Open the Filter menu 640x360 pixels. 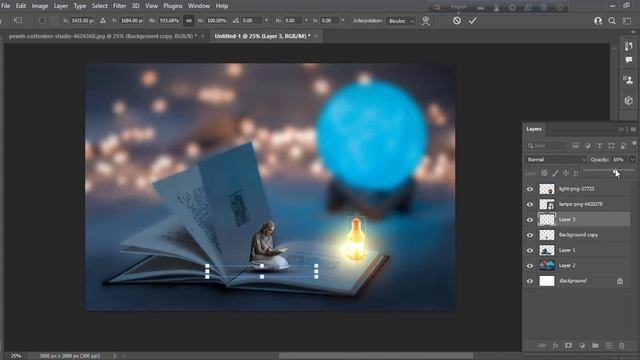tap(120, 6)
